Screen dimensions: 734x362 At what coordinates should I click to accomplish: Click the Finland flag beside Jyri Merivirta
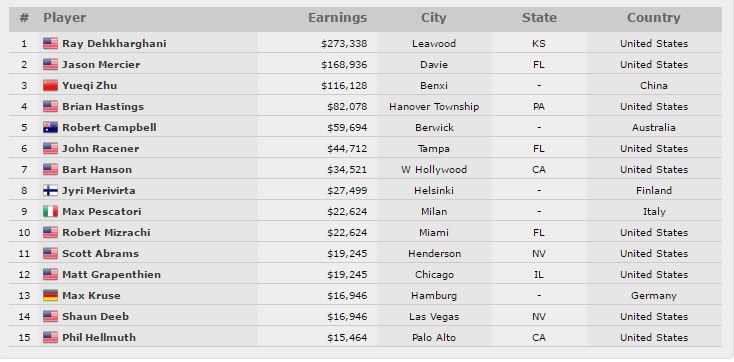tap(50, 191)
